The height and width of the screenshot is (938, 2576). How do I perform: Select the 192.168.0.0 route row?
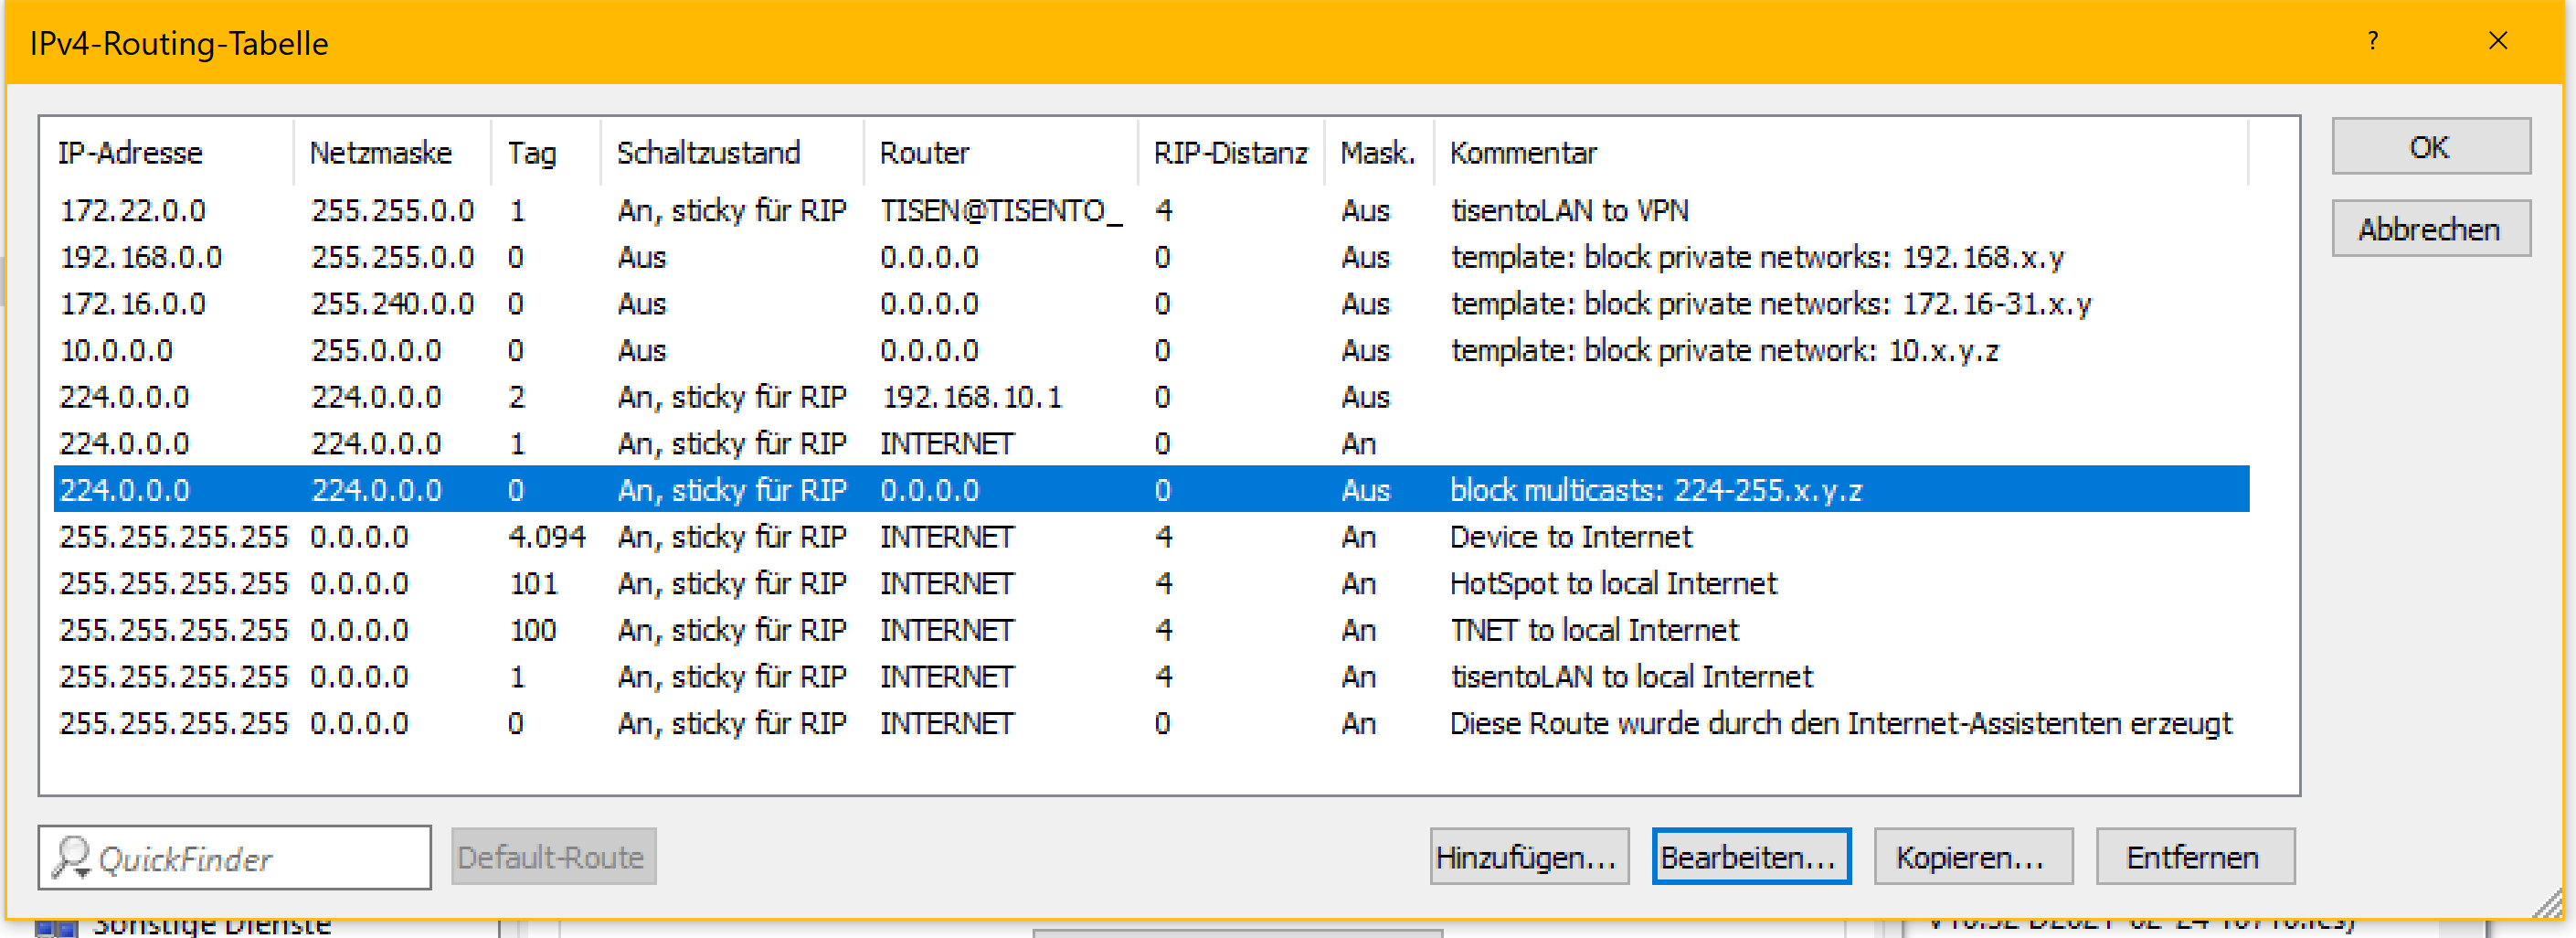[1152, 257]
